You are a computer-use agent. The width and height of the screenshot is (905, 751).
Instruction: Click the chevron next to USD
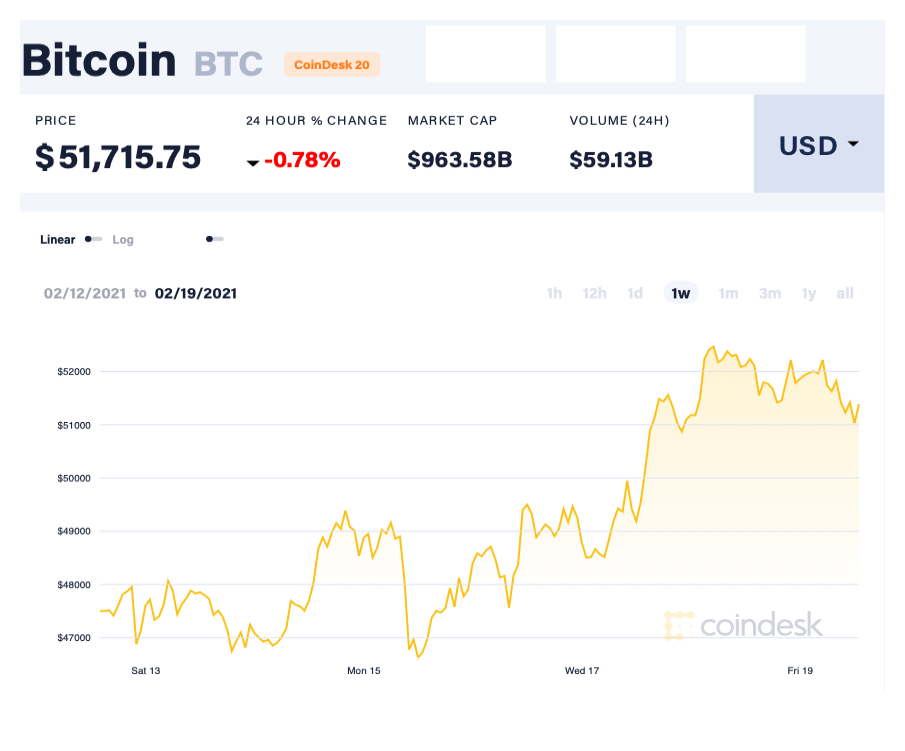(852, 145)
